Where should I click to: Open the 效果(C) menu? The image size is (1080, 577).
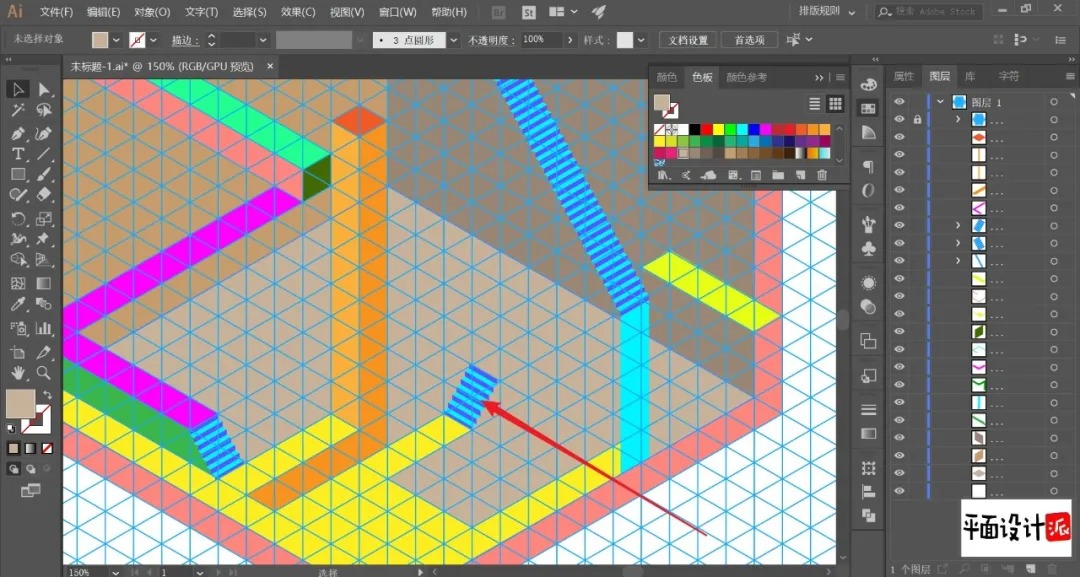[298, 12]
